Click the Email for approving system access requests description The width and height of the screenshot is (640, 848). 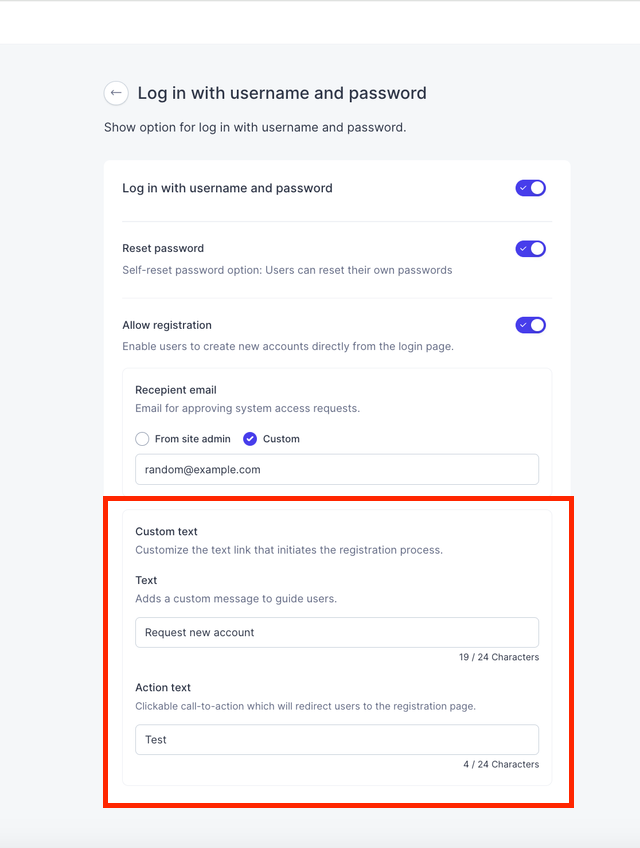[247, 408]
